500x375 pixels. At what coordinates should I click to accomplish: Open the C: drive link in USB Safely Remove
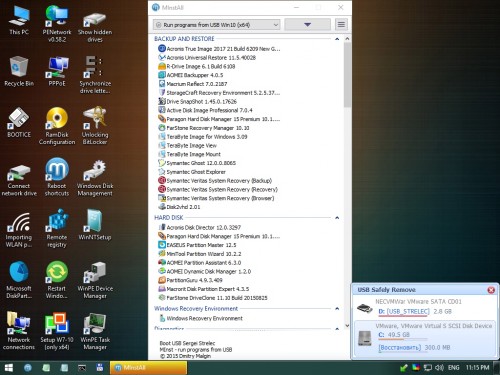381,335
